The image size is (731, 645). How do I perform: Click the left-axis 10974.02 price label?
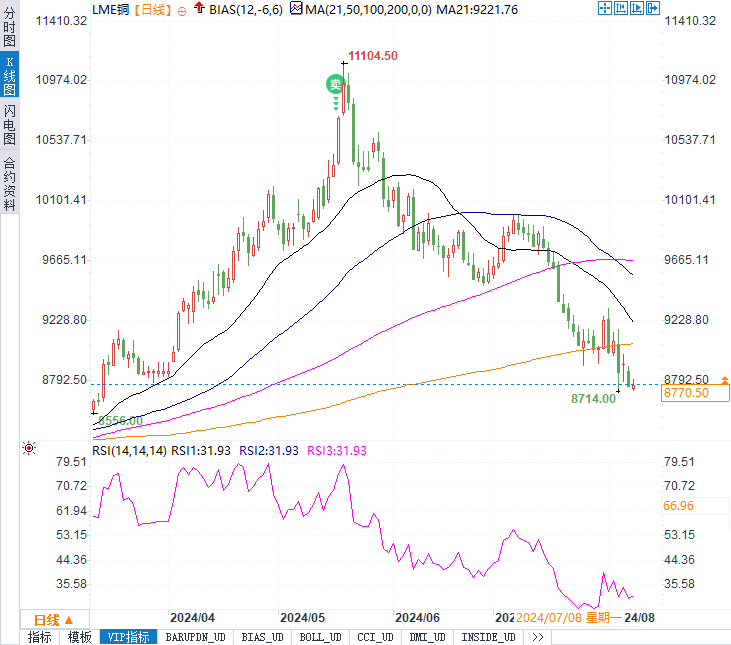tap(61, 80)
